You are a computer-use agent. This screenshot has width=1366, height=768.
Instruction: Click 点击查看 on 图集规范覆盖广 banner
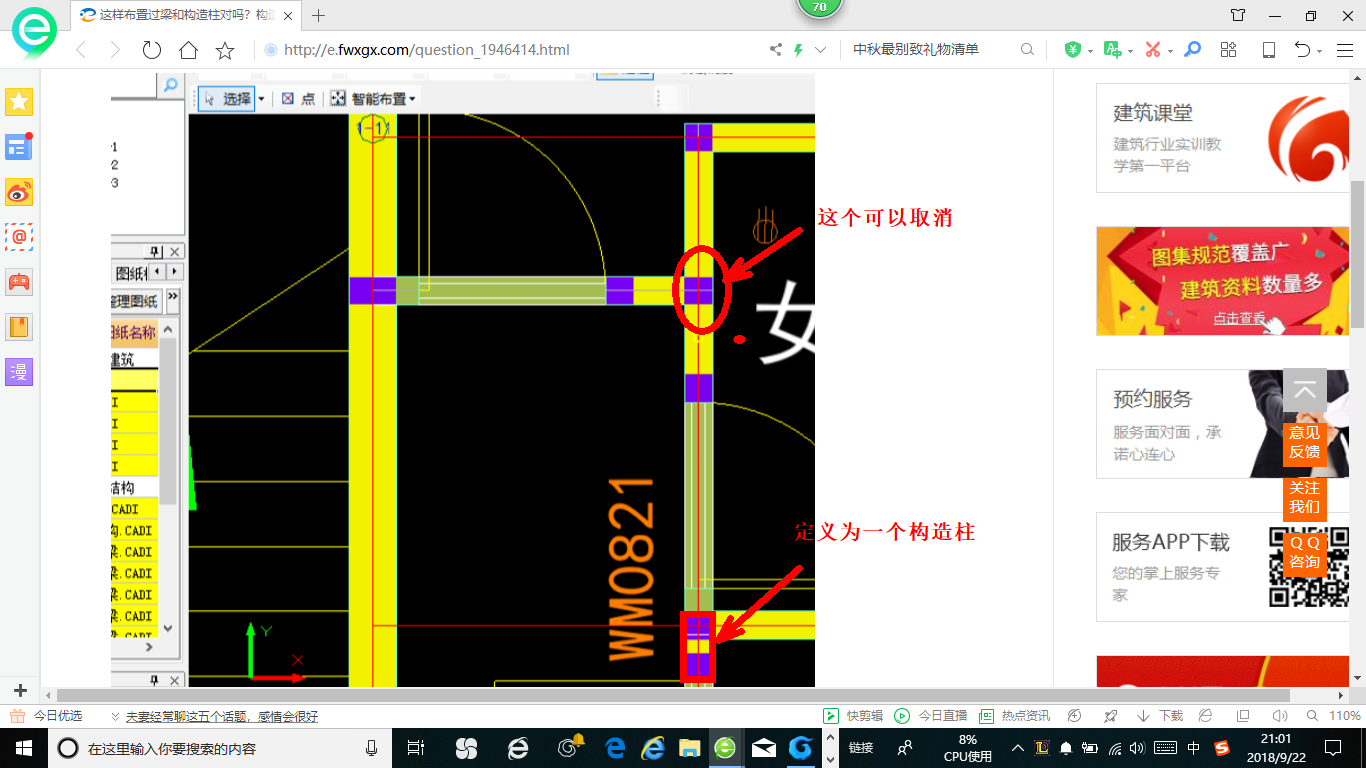(x=1240, y=319)
